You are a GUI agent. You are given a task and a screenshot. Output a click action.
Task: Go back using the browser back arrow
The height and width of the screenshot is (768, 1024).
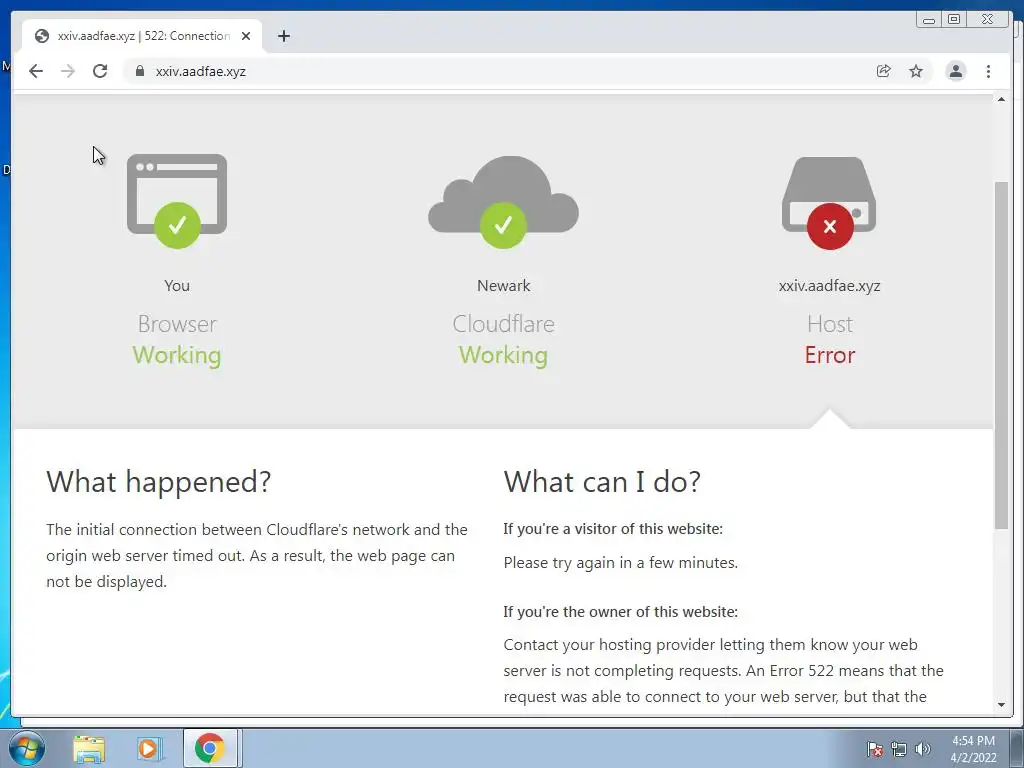click(36, 71)
